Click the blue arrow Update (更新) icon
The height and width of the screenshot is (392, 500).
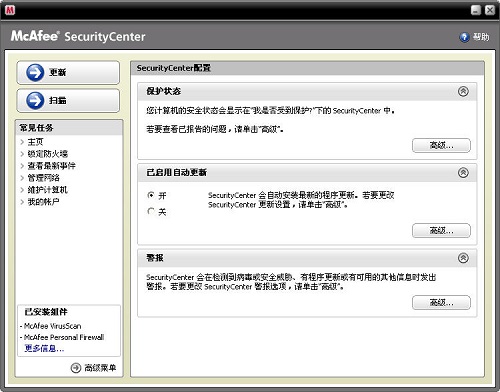(x=35, y=72)
